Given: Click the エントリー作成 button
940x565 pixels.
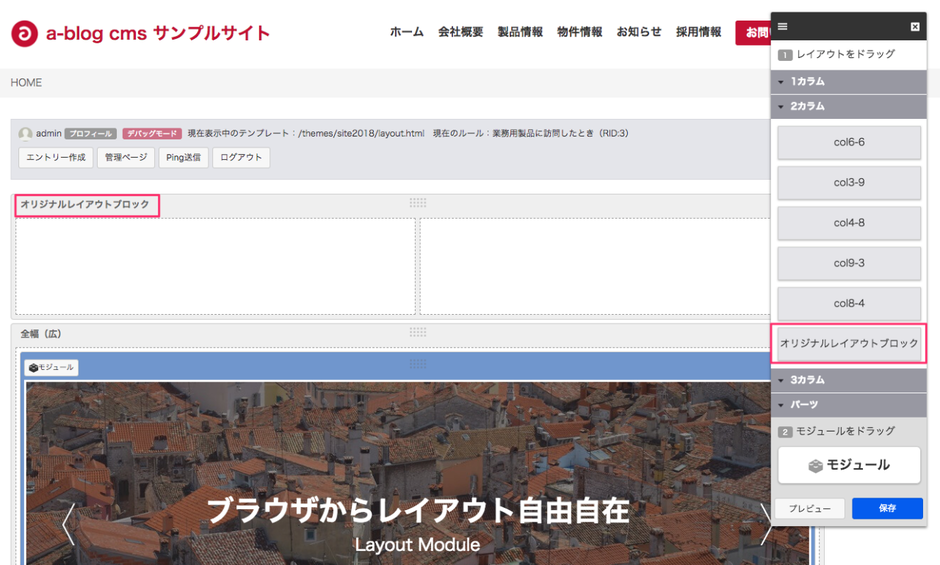Looking at the screenshot, I should tap(56, 157).
